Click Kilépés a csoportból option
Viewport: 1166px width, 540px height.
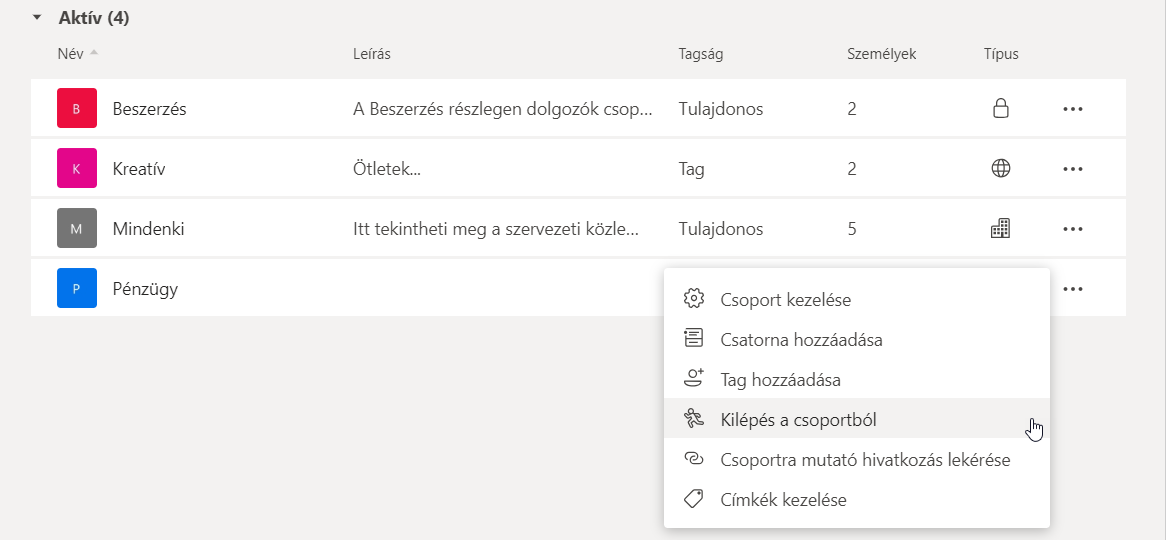[798, 420]
